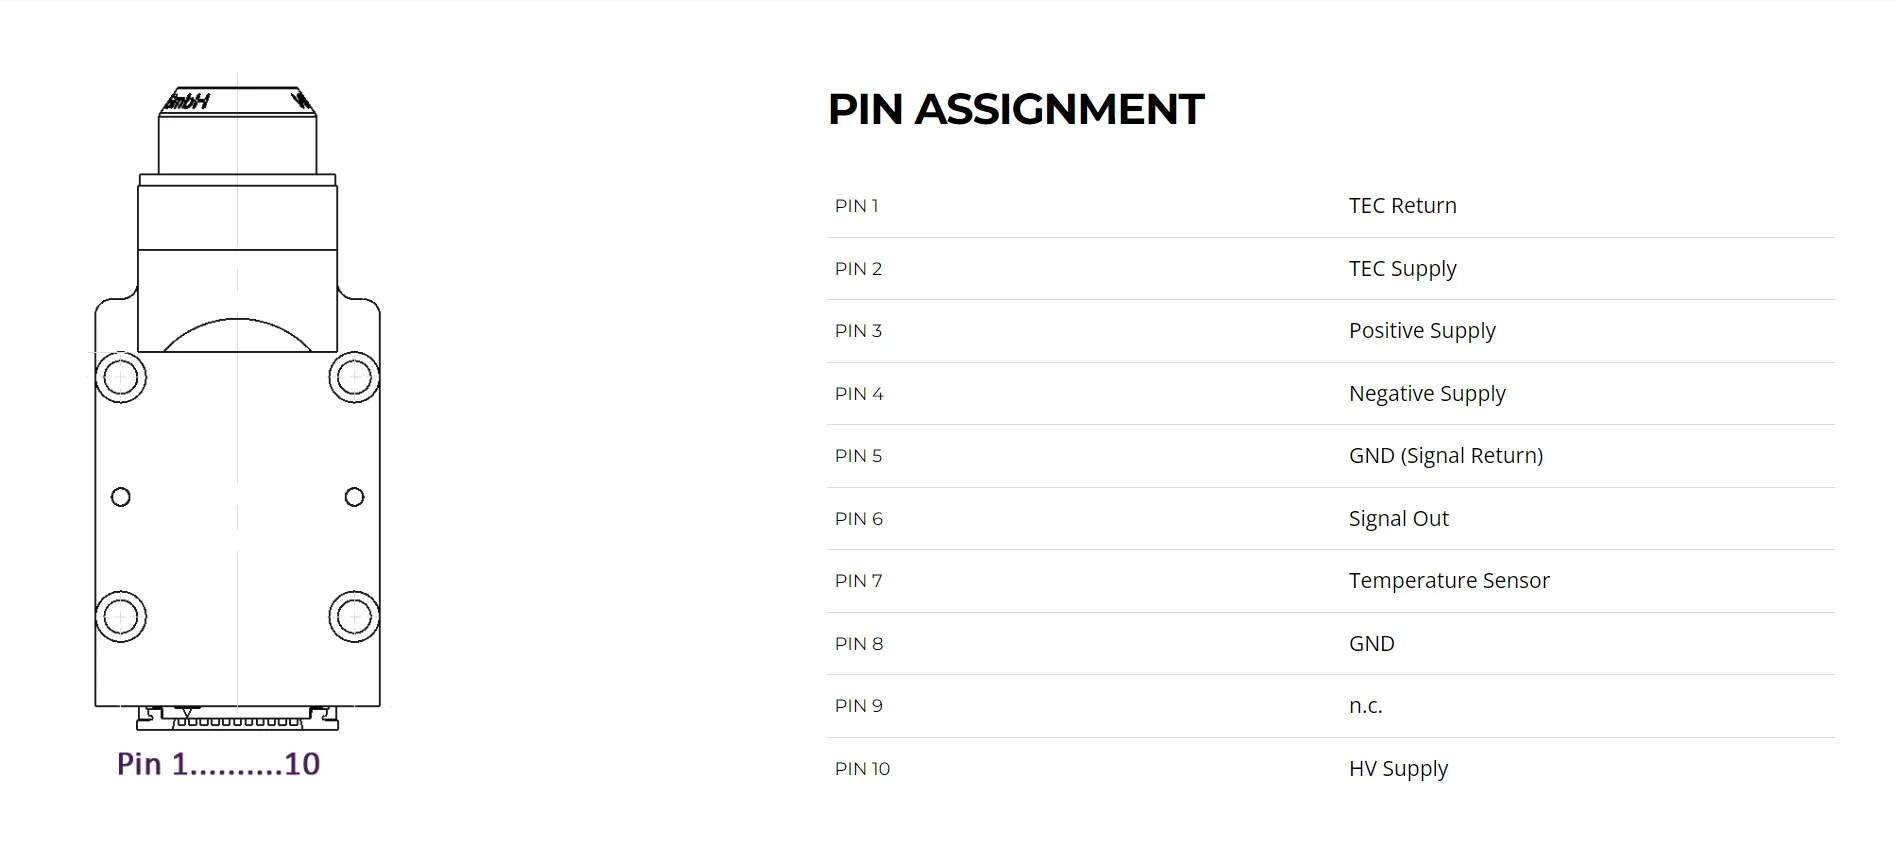The height and width of the screenshot is (864, 1896).
Task: Click the Positive Supply text
Action: 1422,331
